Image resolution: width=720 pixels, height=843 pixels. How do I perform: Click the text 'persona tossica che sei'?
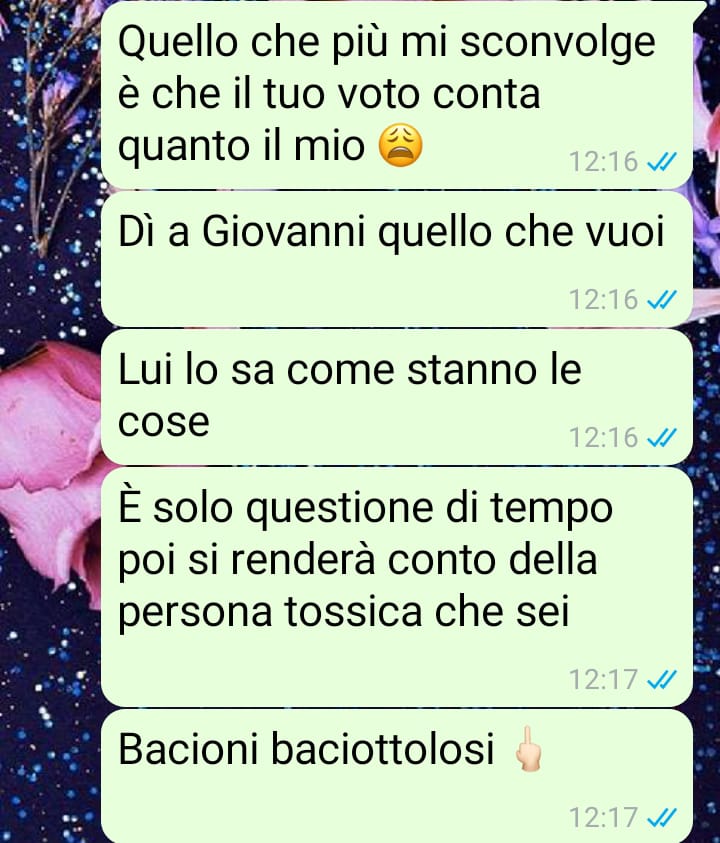click(x=343, y=613)
